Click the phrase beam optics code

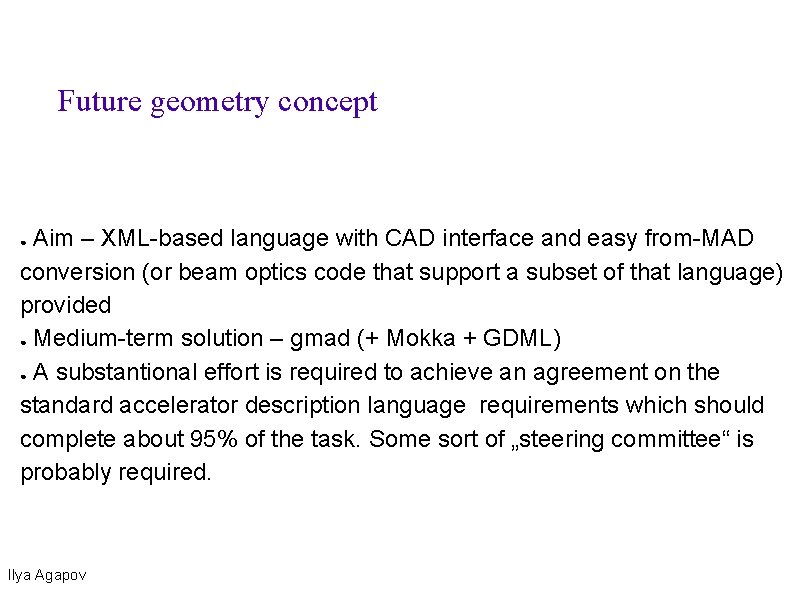coord(272,273)
